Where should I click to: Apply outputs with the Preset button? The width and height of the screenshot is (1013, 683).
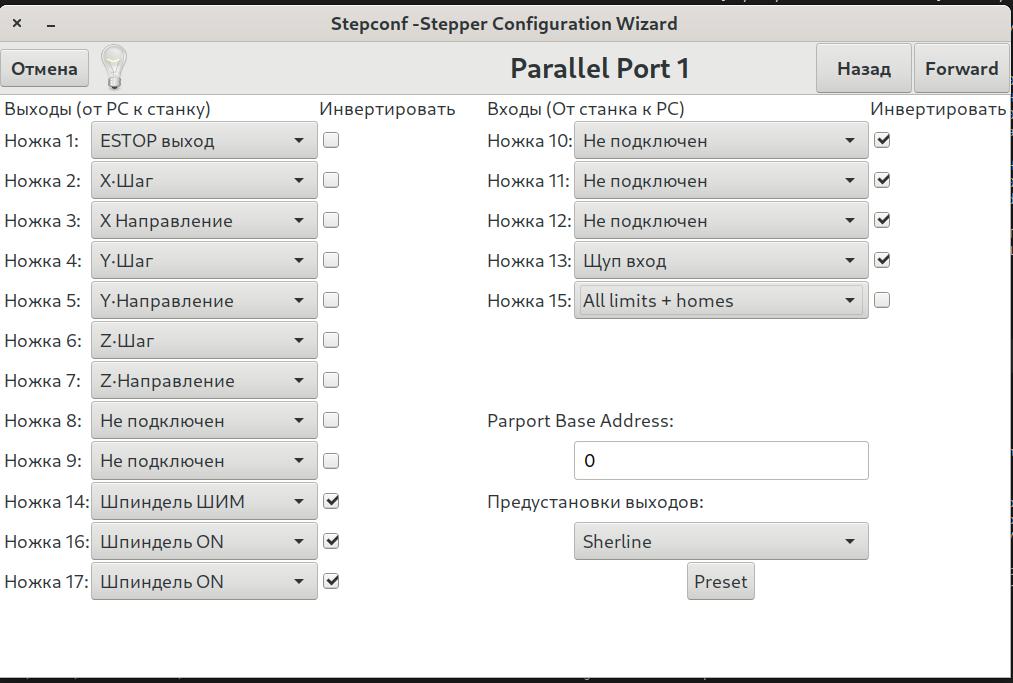click(x=720, y=582)
